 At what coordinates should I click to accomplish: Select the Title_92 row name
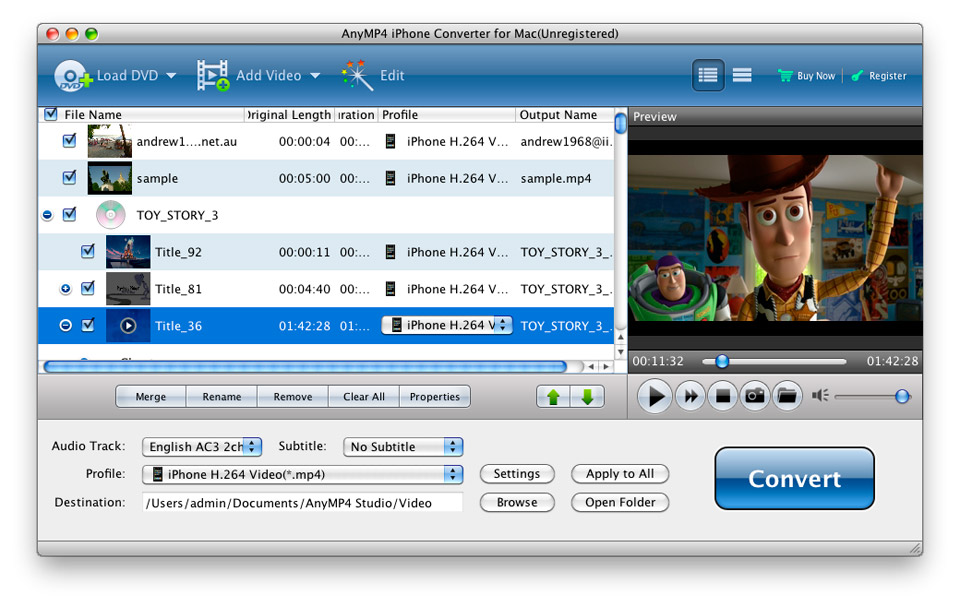pos(178,252)
